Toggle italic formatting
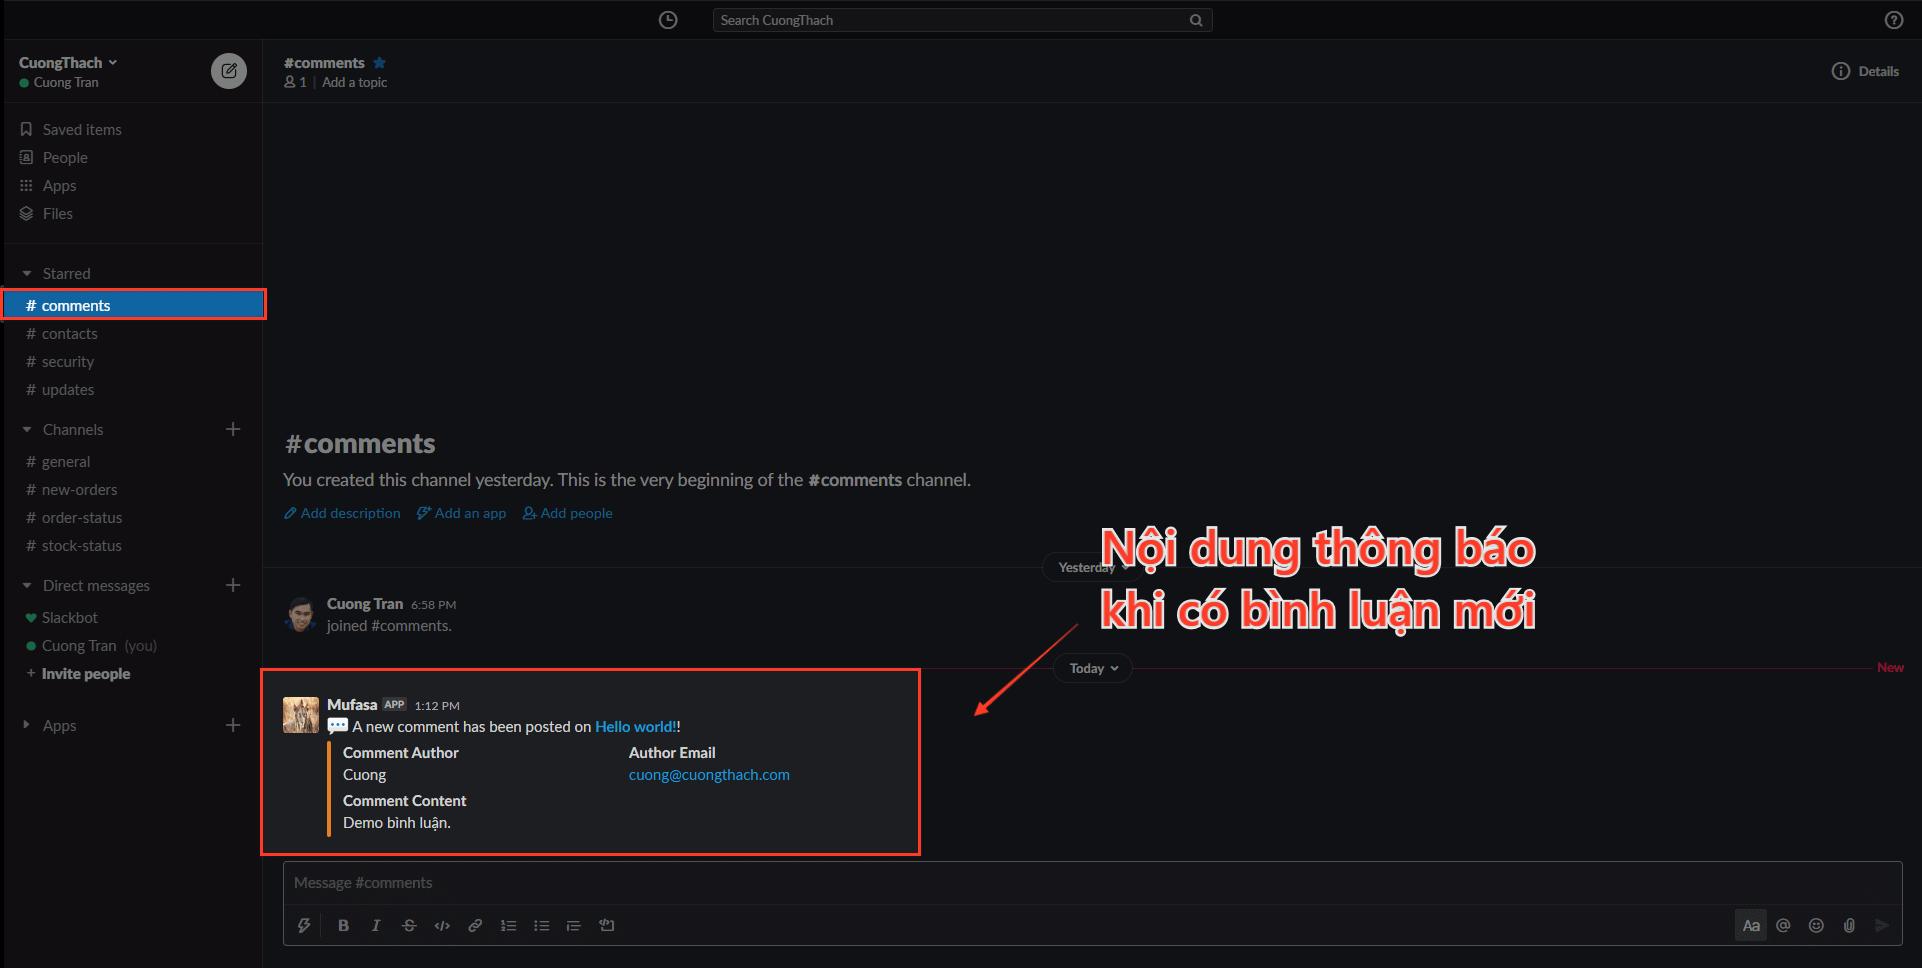This screenshot has height=968, width=1922. click(376, 925)
